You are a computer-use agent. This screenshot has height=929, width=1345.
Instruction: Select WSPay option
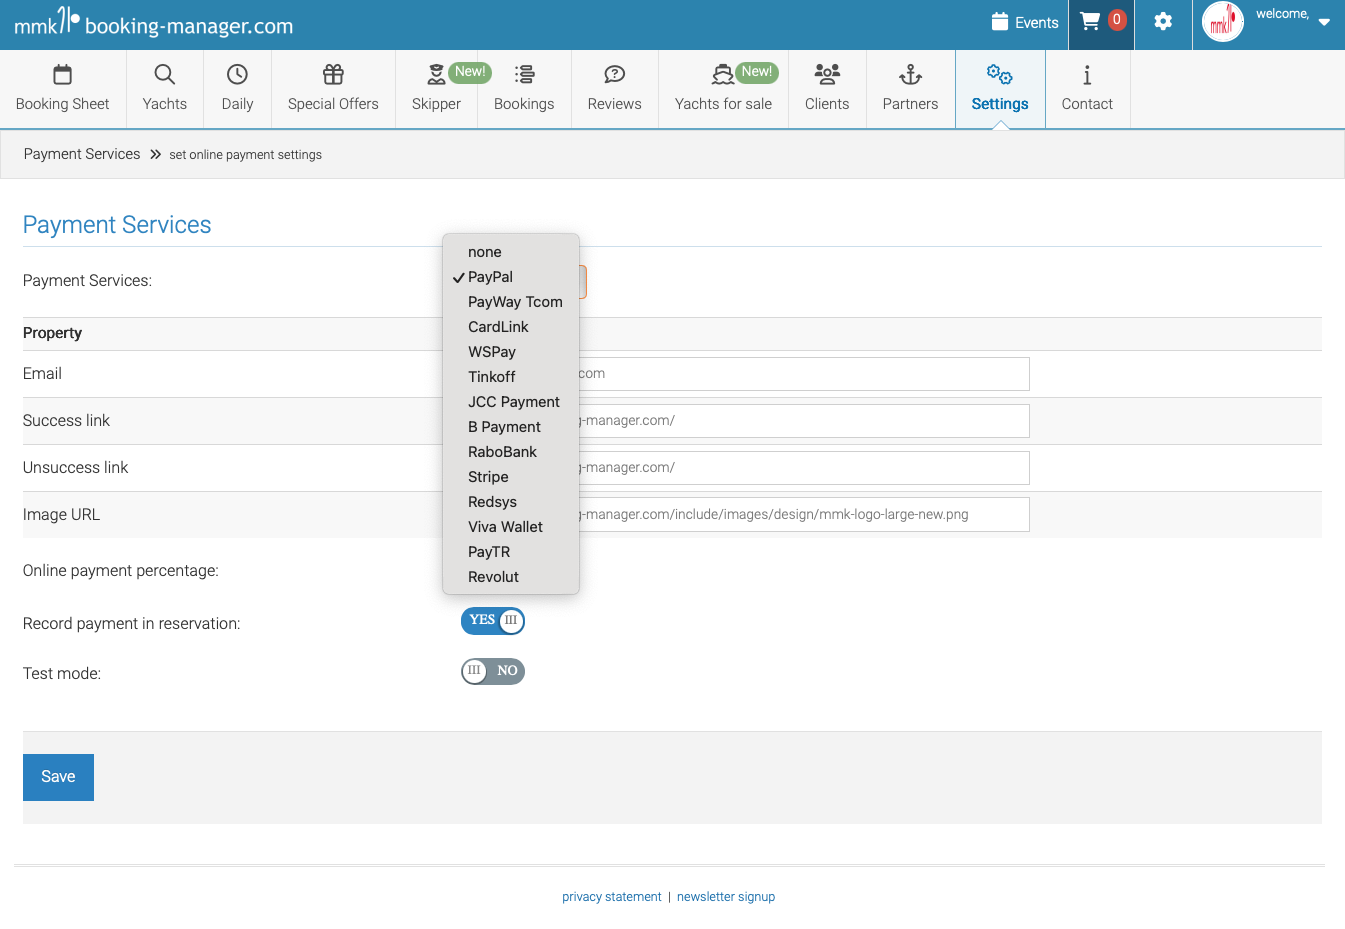[511, 352]
